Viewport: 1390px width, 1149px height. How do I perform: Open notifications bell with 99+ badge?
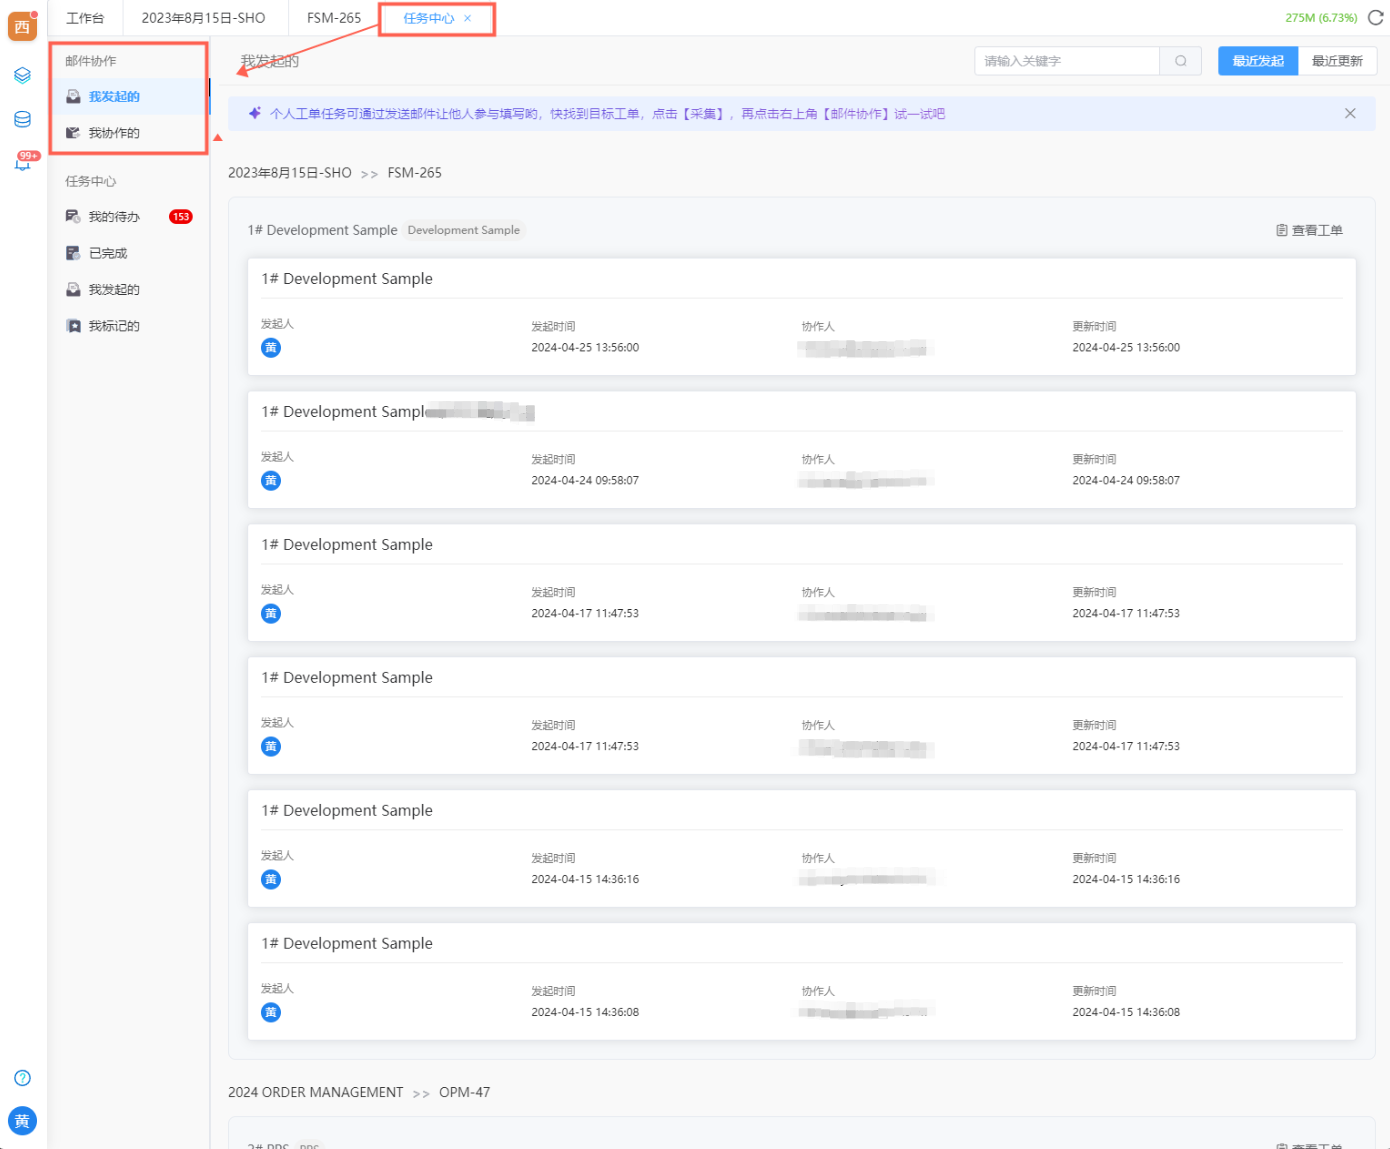22,162
